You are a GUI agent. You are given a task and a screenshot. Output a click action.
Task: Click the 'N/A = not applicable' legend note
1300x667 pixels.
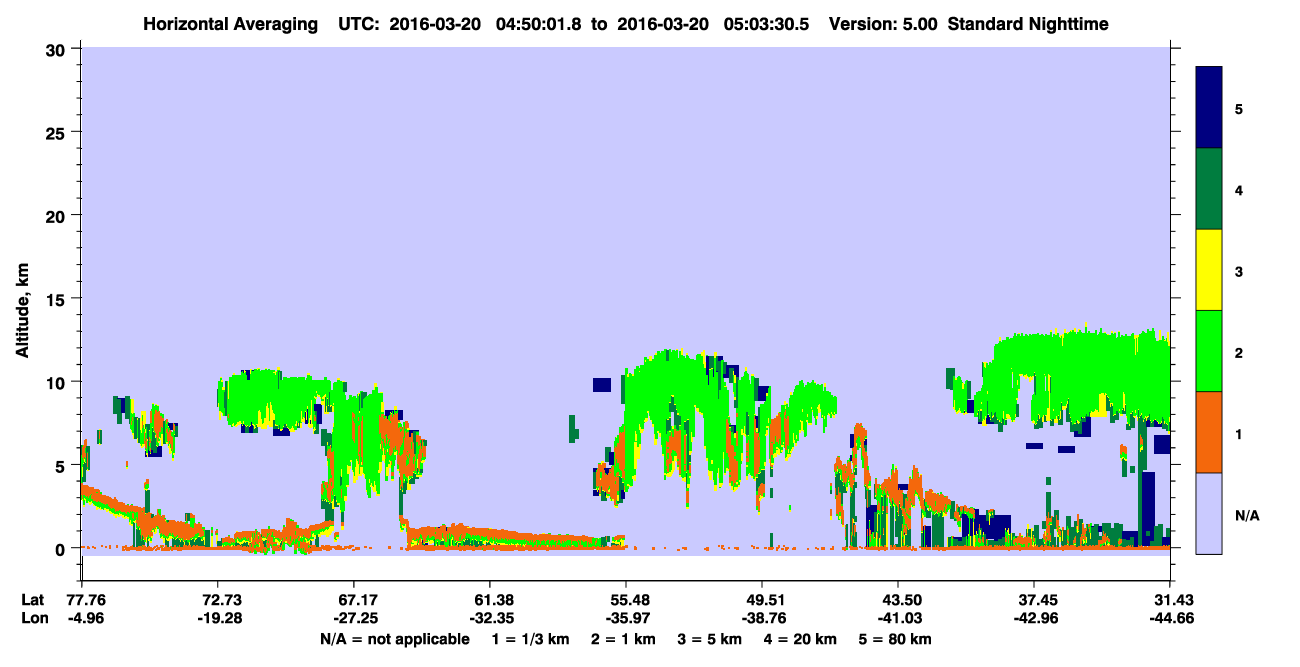pyautogui.click(x=395, y=639)
